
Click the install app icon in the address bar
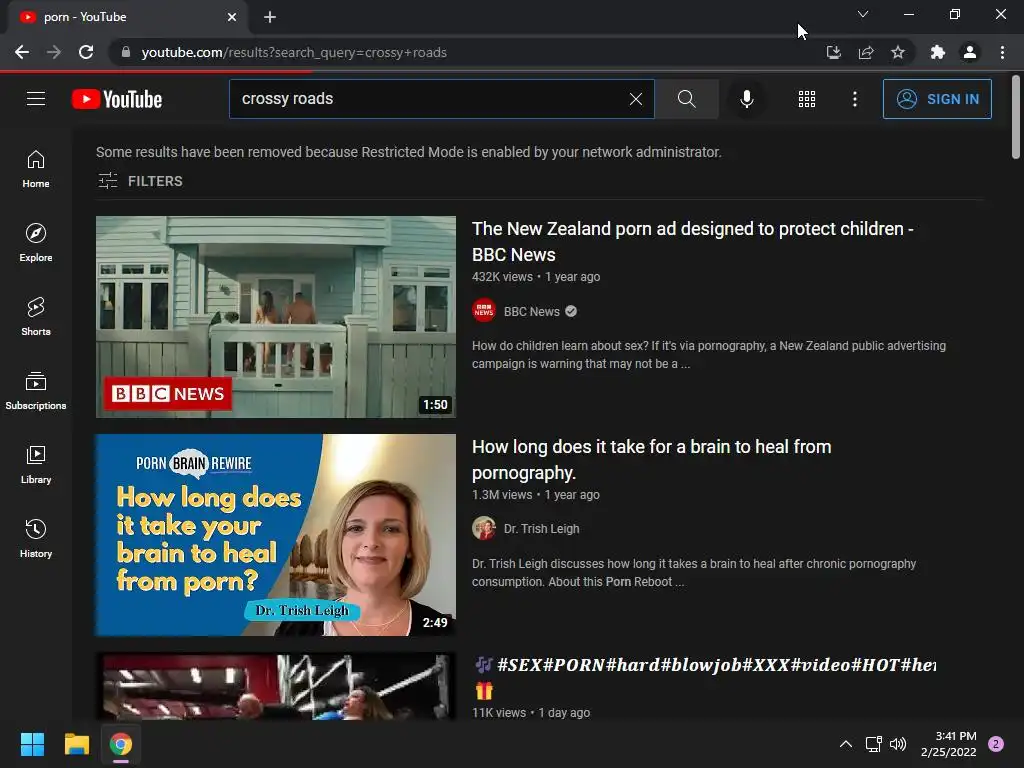[x=833, y=52]
